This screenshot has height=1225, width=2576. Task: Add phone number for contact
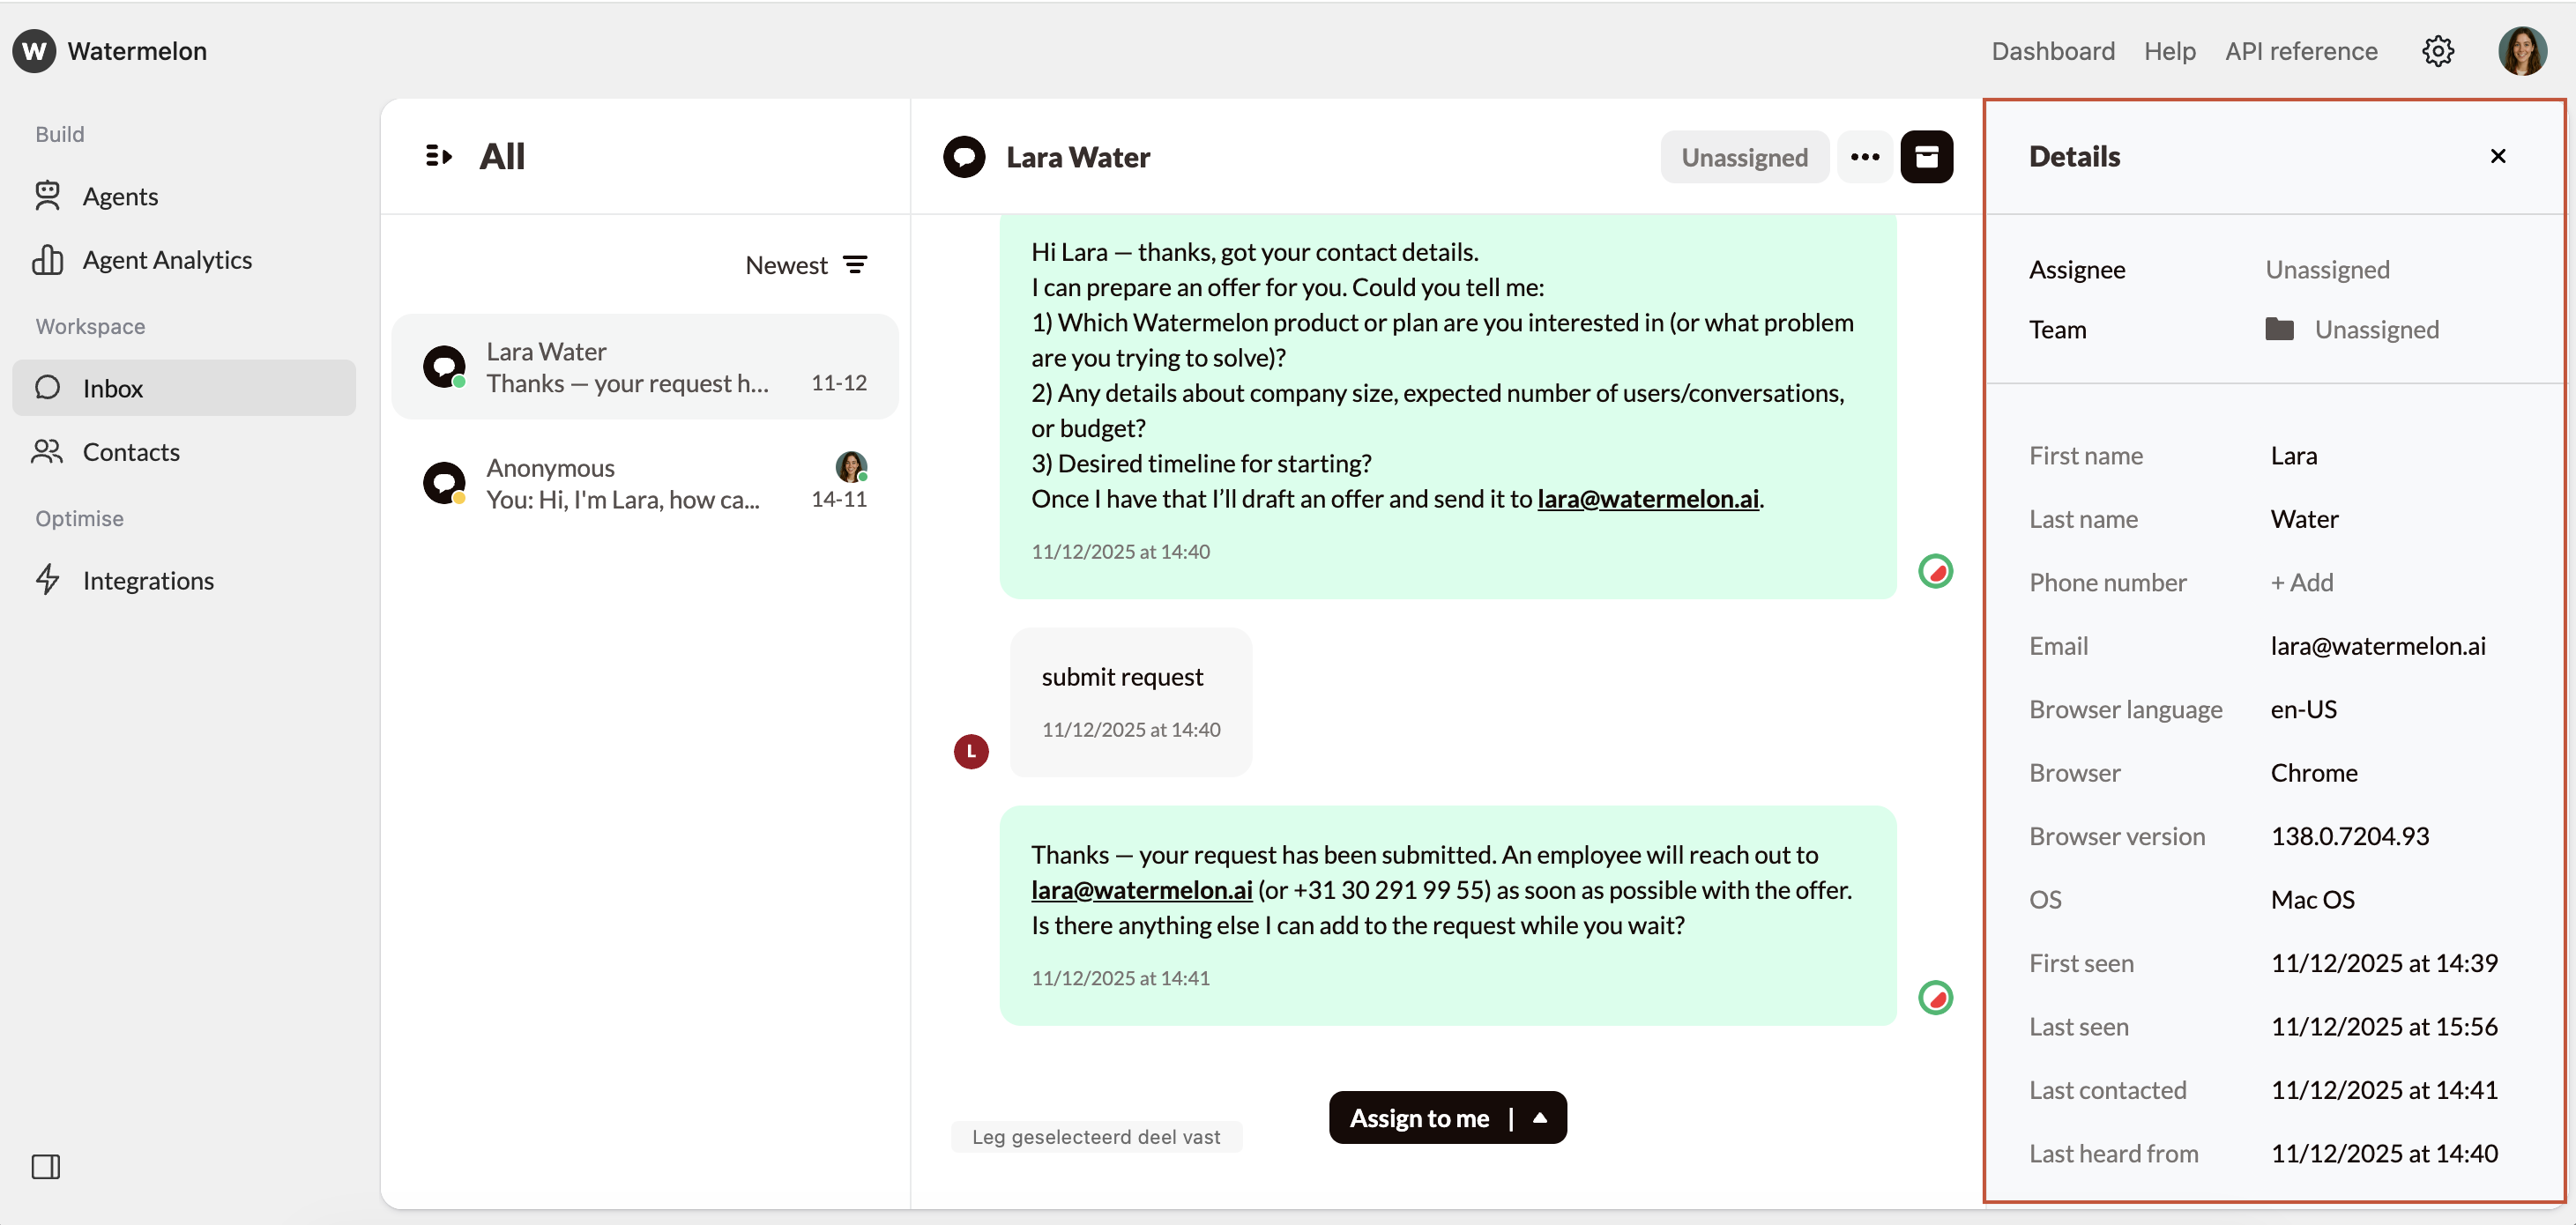[x=2301, y=583]
